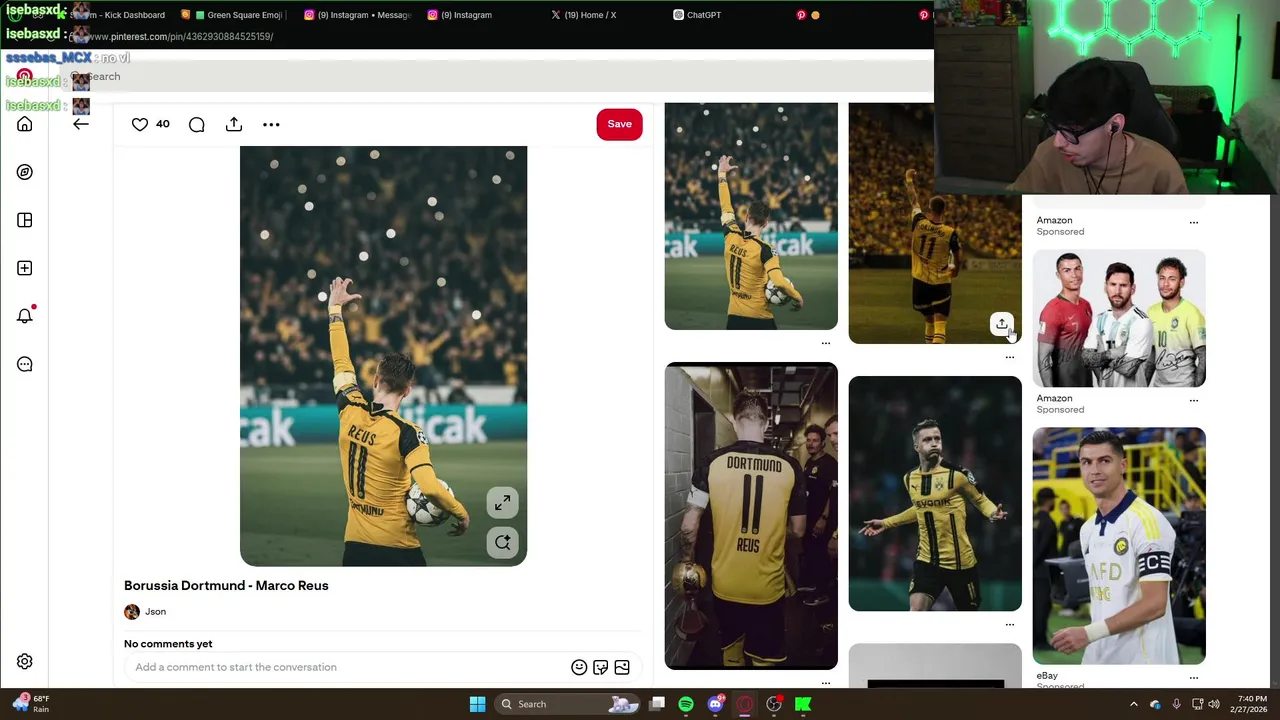1280x720 pixels.
Task: Switch to the Instagram Messages tab
Action: (x=358, y=15)
